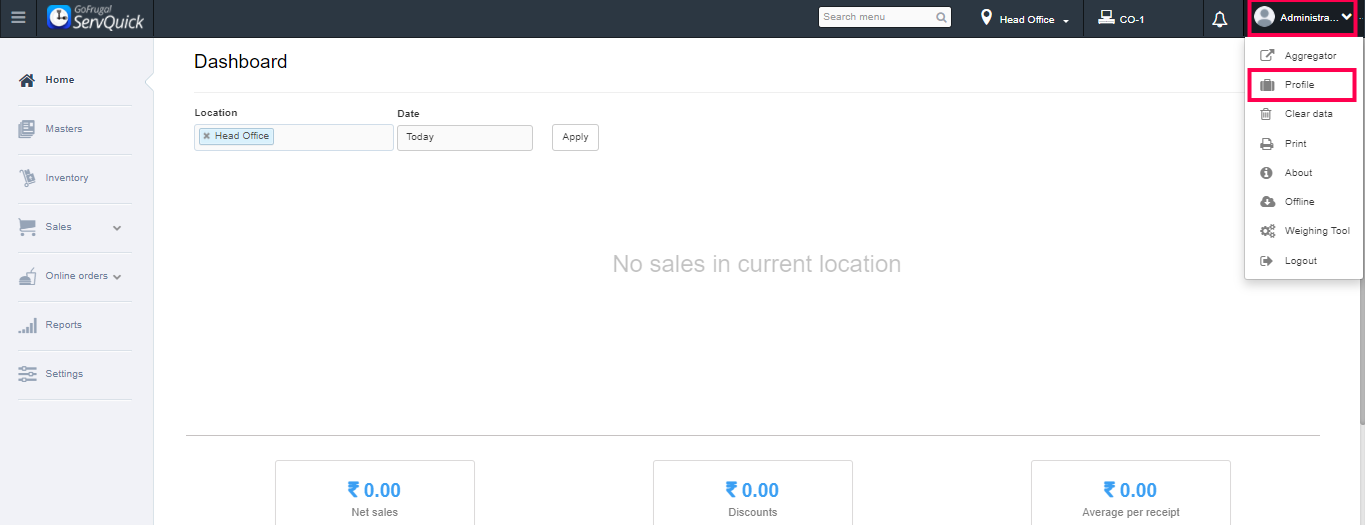1365x525 pixels.
Task: Open the Head Office location dropdown
Action: [x=1026, y=19]
